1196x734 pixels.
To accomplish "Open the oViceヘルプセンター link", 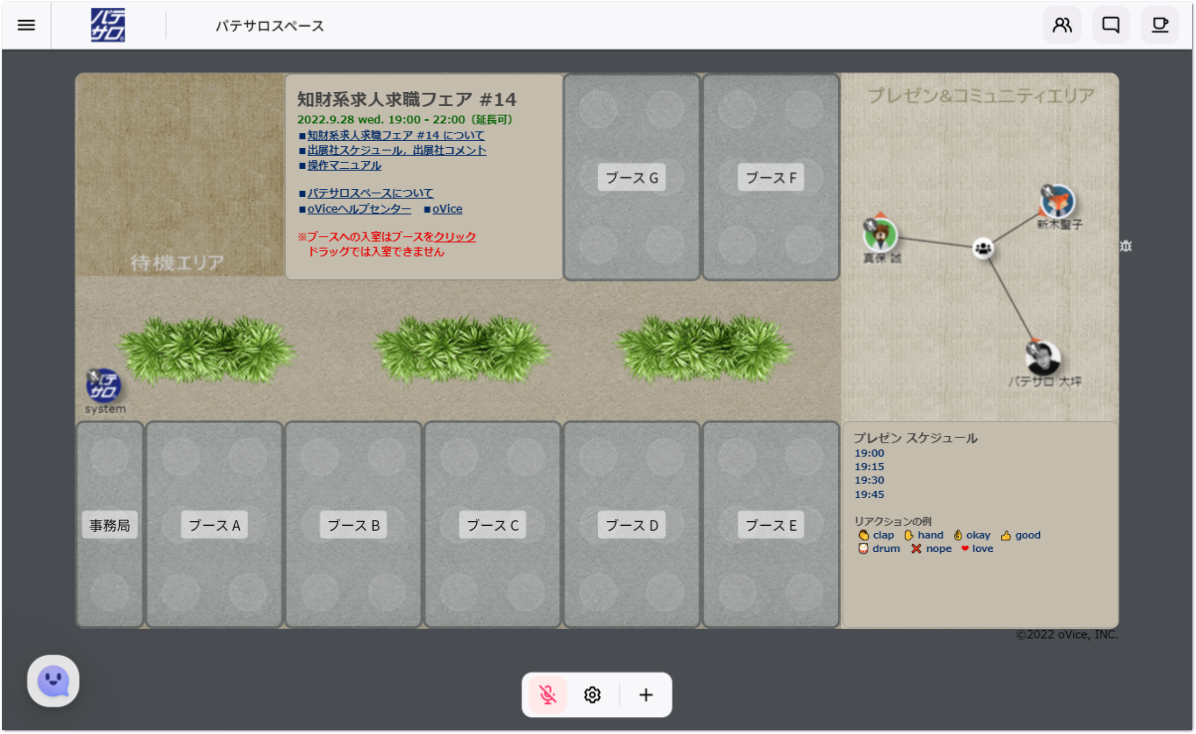I will coord(359,209).
